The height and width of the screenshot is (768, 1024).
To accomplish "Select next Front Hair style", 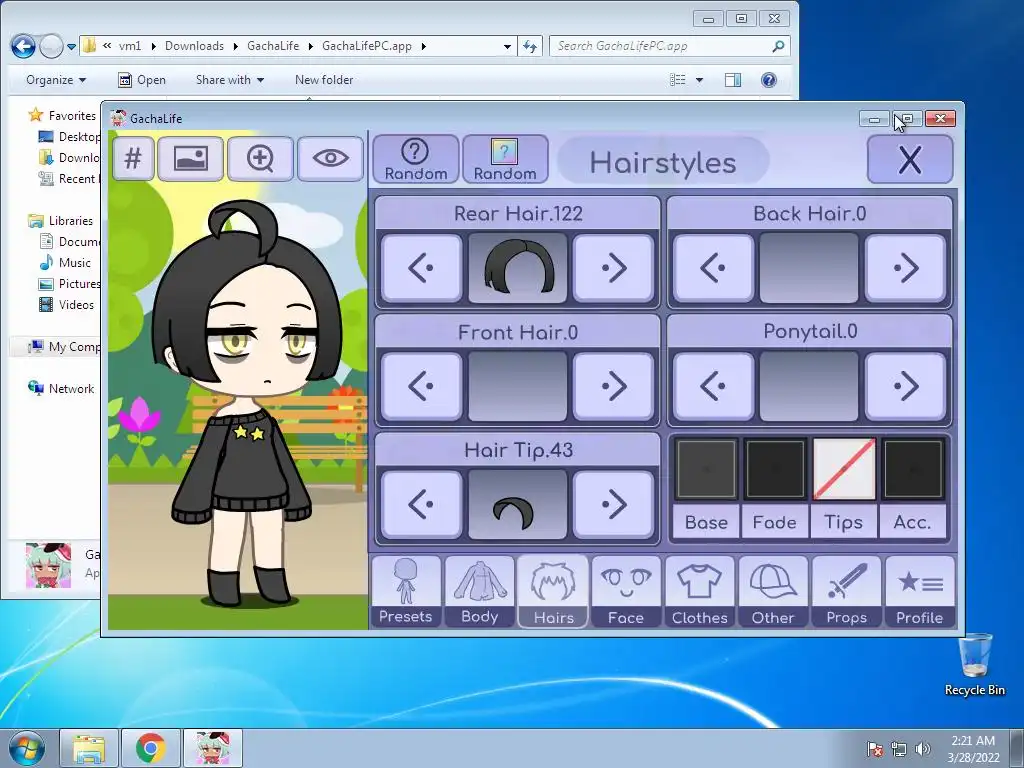I will click(613, 386).
